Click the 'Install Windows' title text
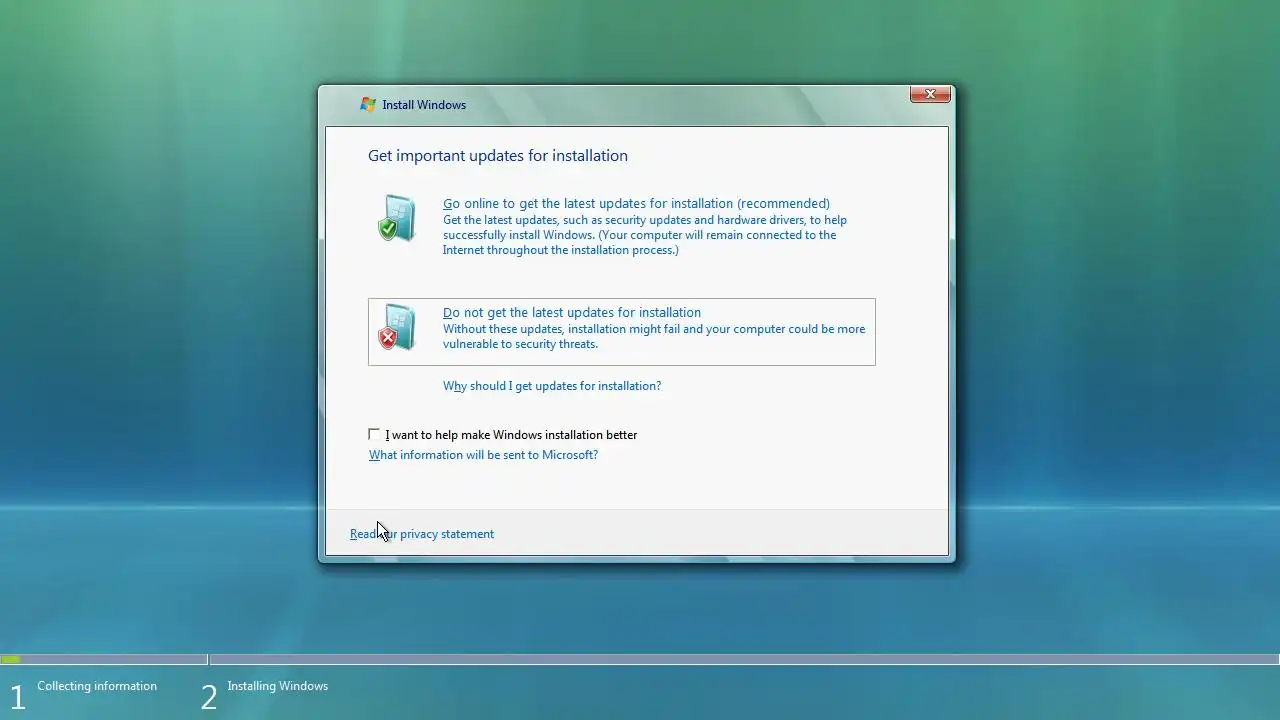Viewport: 1280px width, 720px height. point(424,105)
